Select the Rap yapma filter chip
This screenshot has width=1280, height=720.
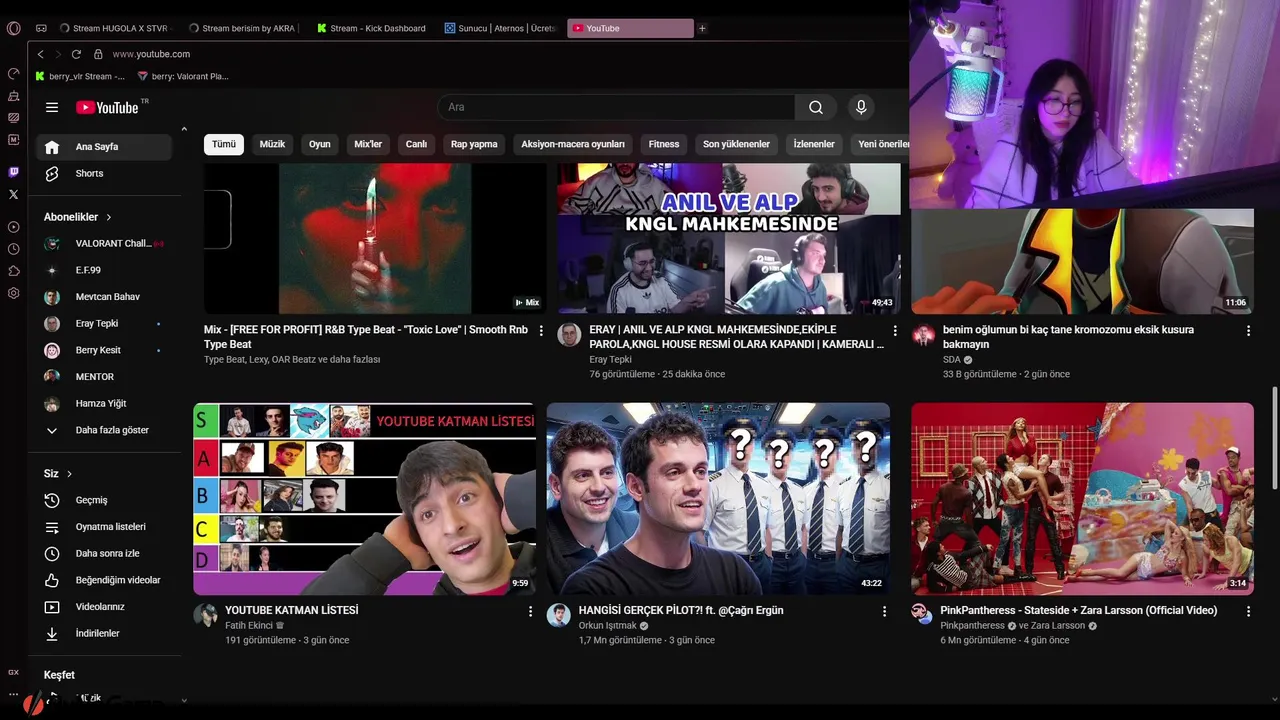474,144
